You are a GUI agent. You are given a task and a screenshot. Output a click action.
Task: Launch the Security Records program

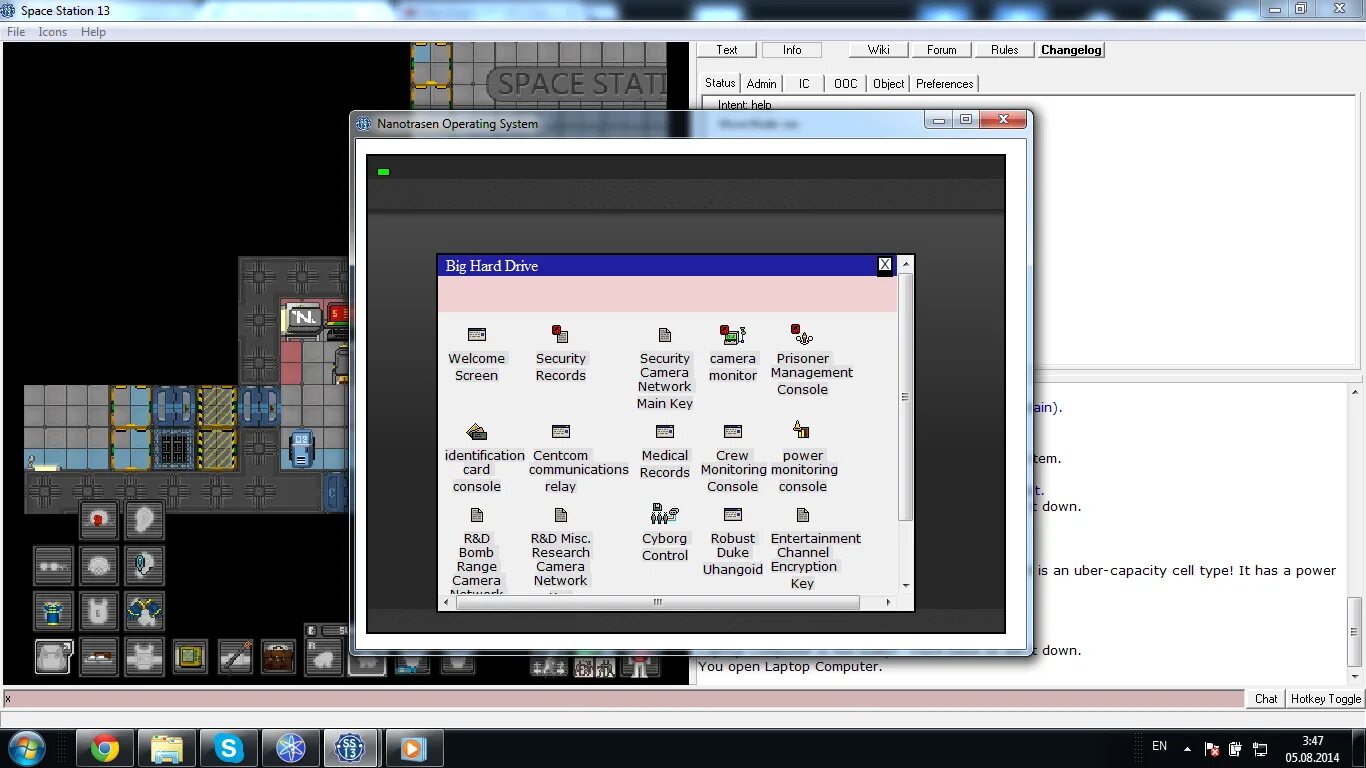click(560, 334)
